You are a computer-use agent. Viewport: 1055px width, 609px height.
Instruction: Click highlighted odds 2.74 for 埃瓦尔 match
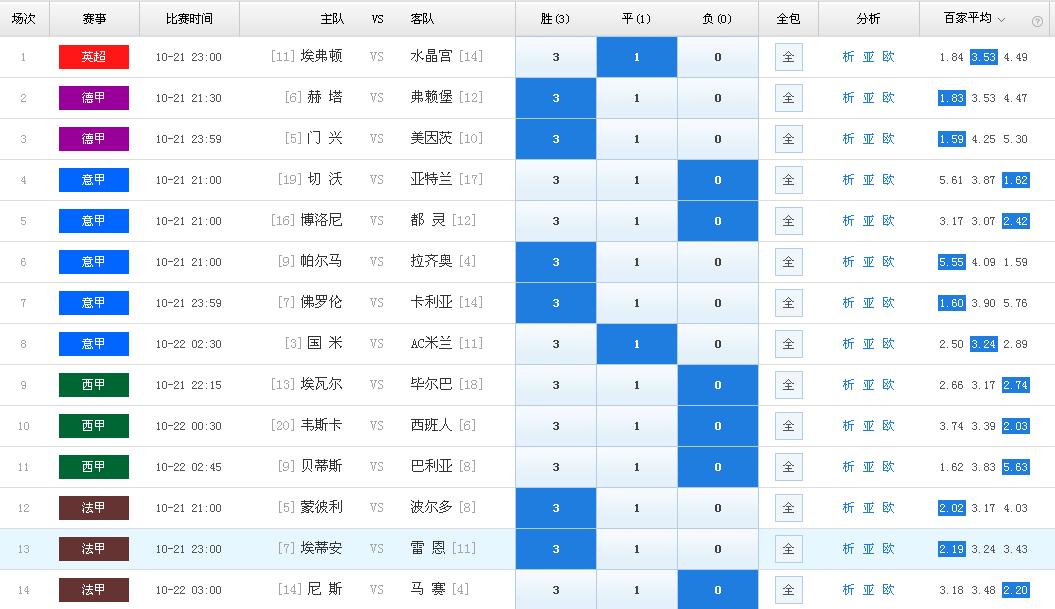1015,385
